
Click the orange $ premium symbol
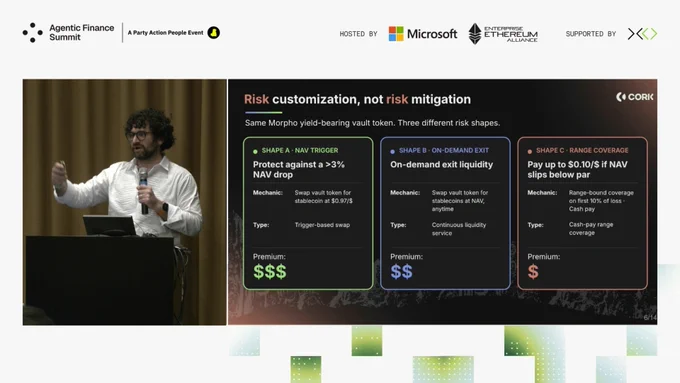pos(533,272)
